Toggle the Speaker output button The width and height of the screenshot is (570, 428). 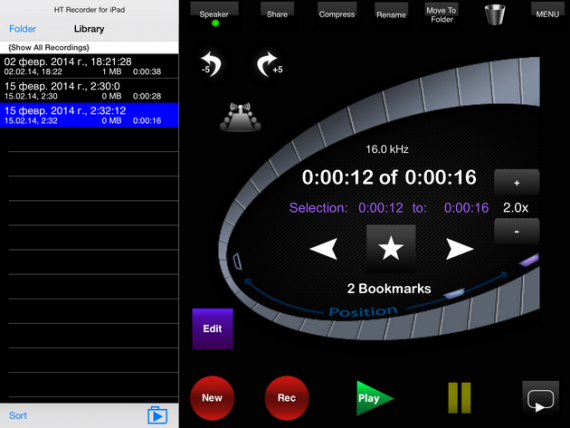[214, 14]
